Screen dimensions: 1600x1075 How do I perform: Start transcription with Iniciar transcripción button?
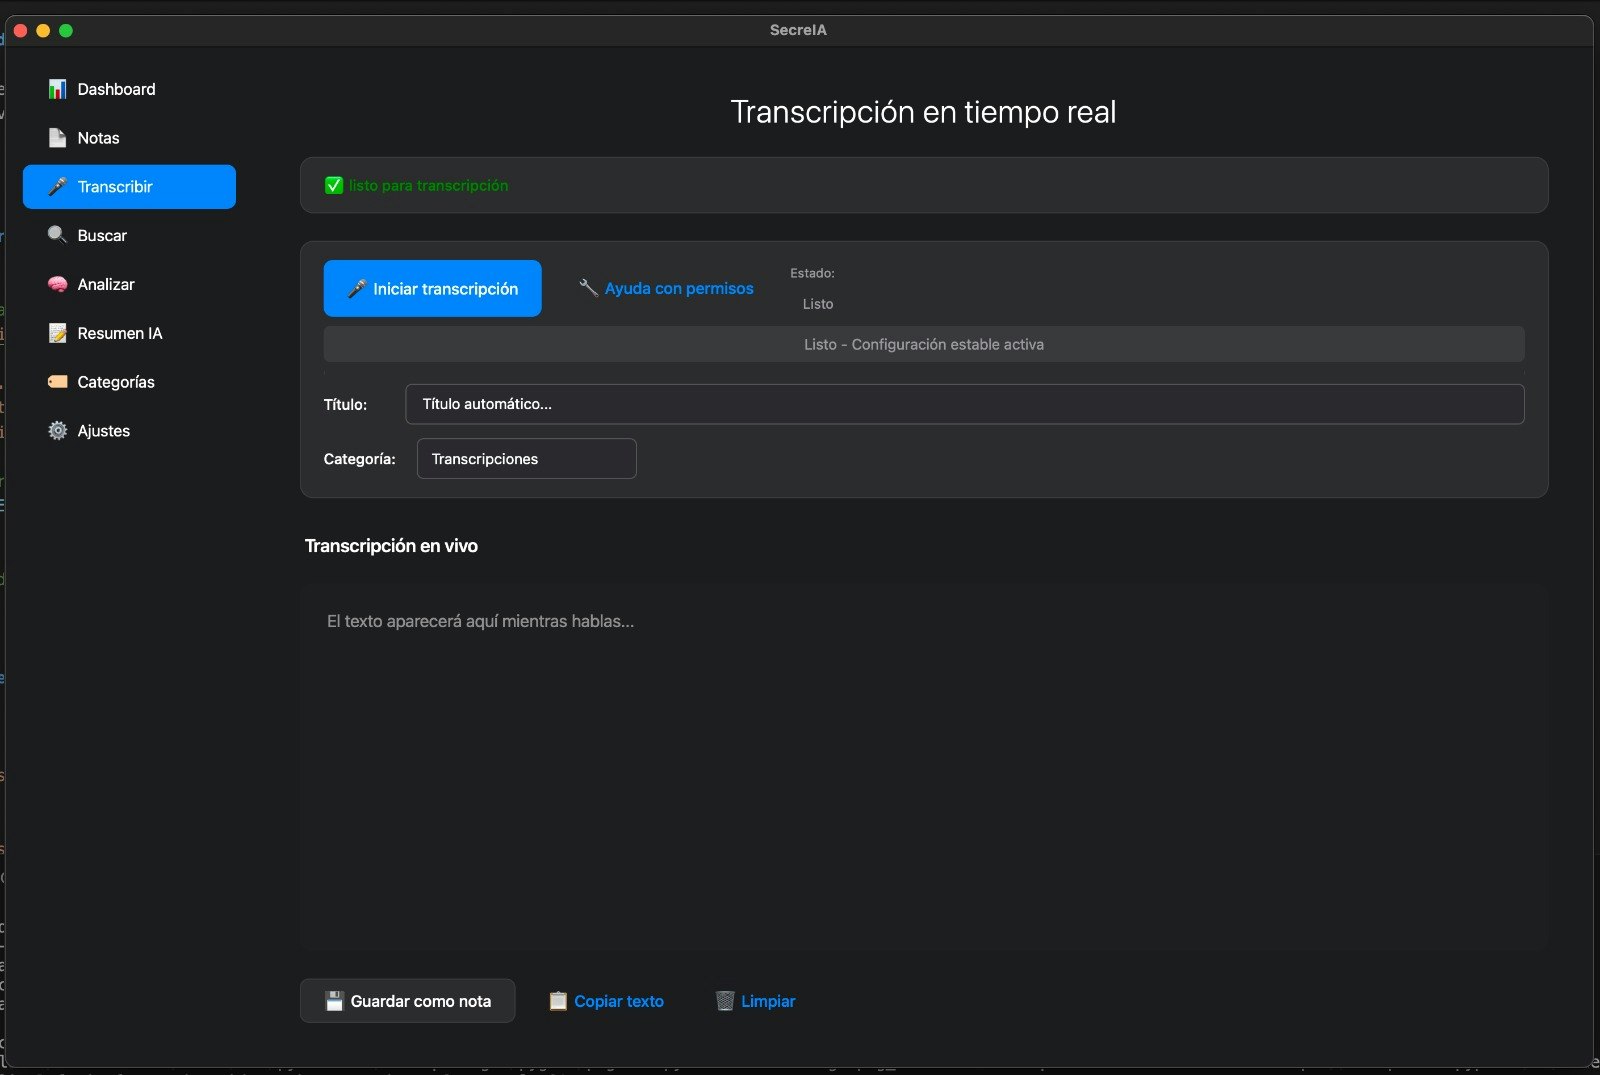(x=432, y=289)
